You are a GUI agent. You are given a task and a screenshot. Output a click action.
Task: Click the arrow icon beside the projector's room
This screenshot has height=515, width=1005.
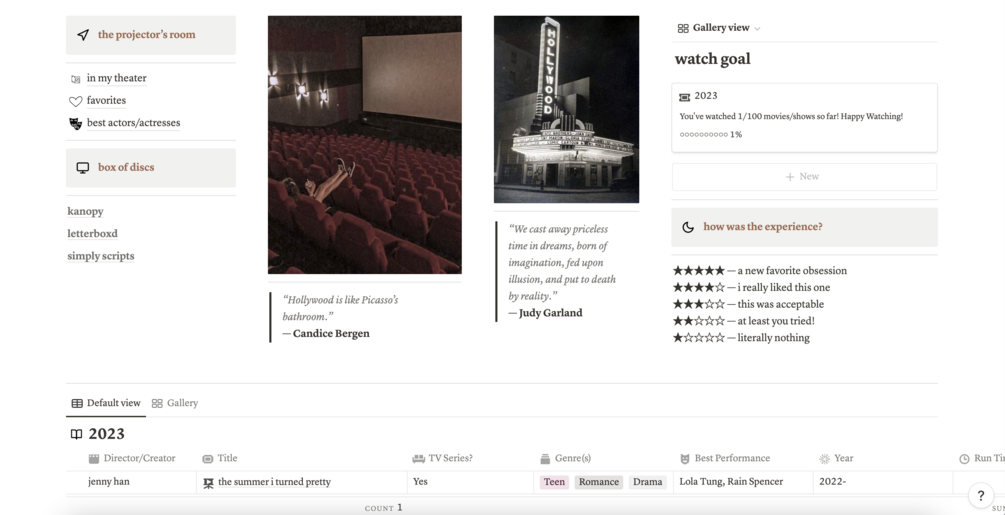(x=83, y=35)
